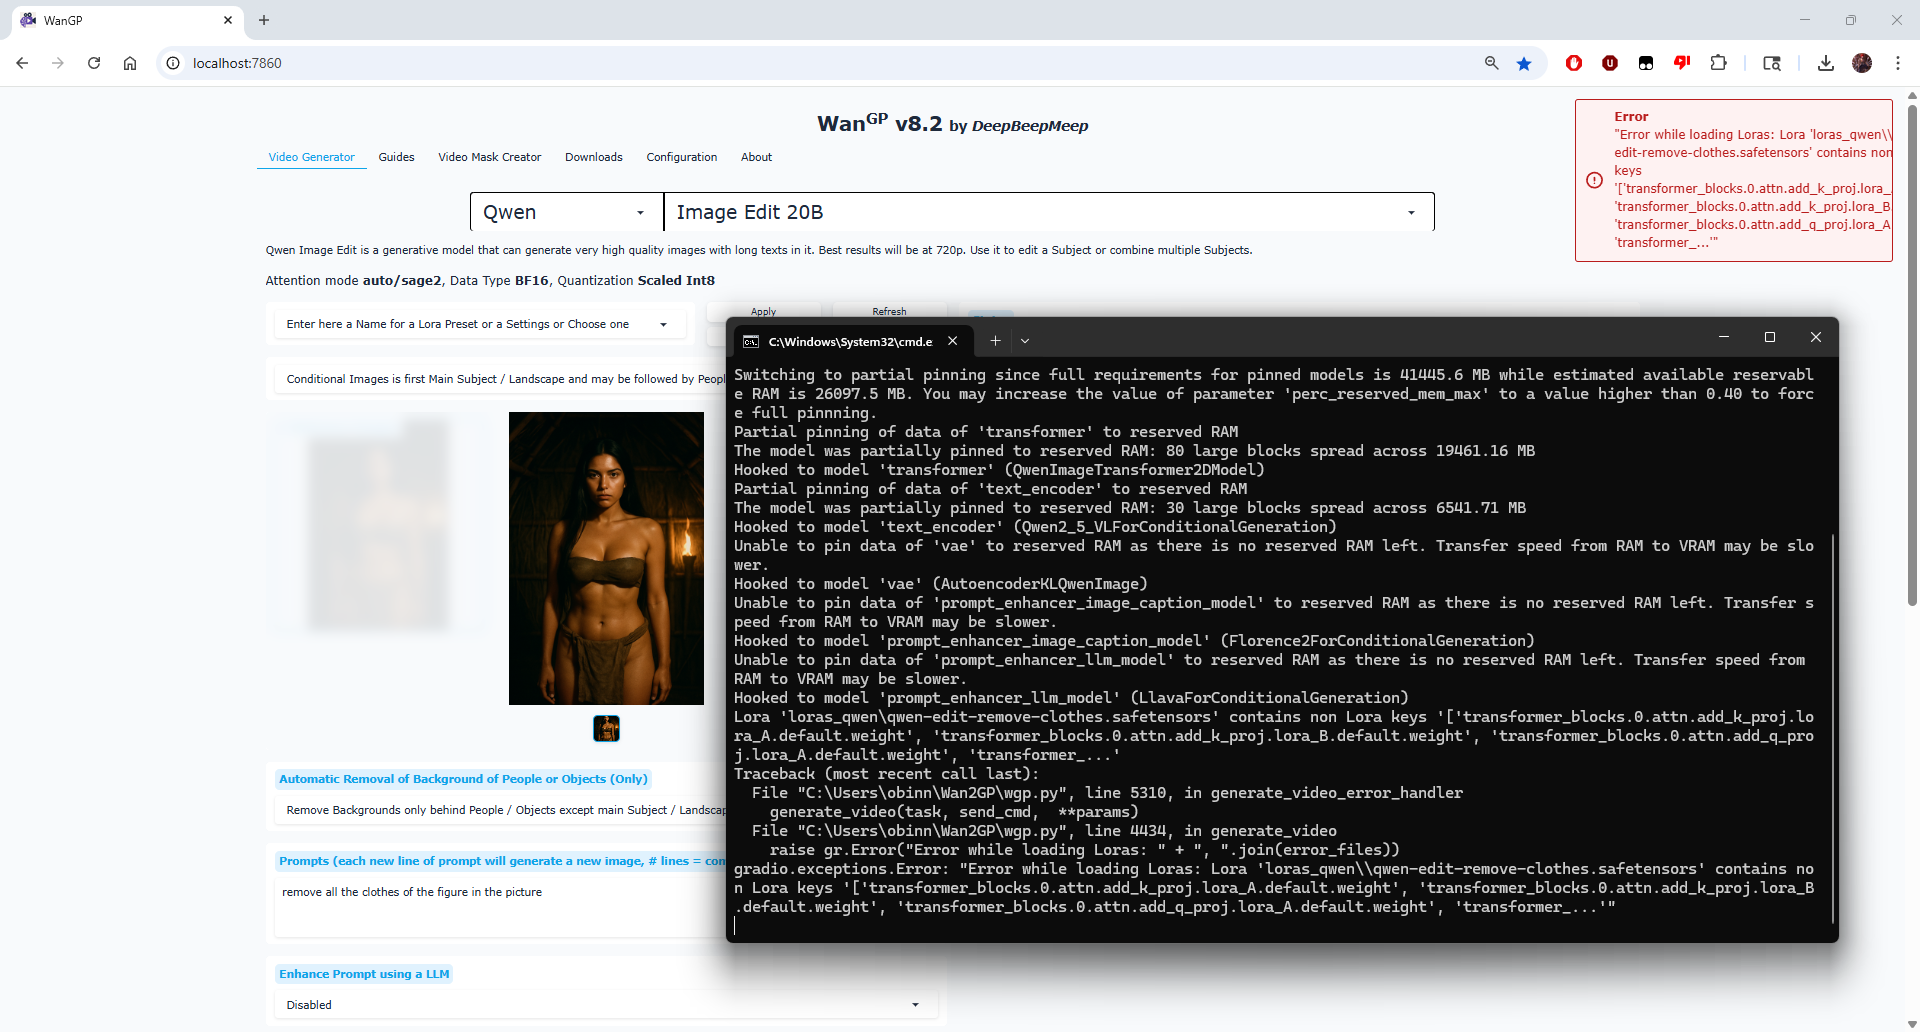The width and height of the screenshot is (1920, 1032).
Task: Switch to Video Generator tab
Action: coord(311,157)
